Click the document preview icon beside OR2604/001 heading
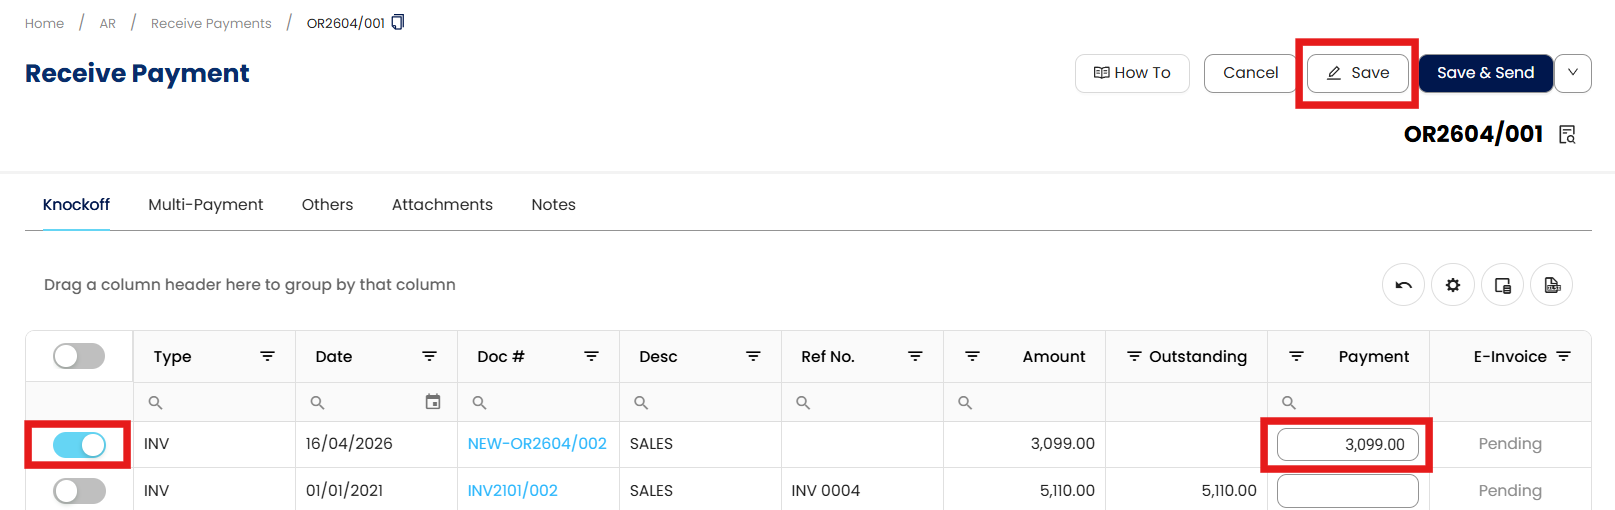Screen dimensions: 1615x510 click(x=1567, y=135)
